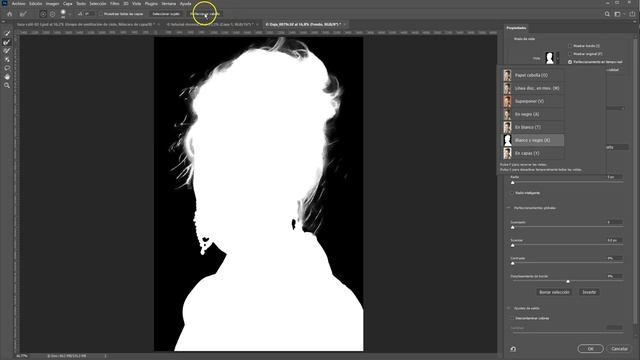Viewport: 640px width, 360px height.
Task: Click the share icon top right
Action: [x=632, y=14]
